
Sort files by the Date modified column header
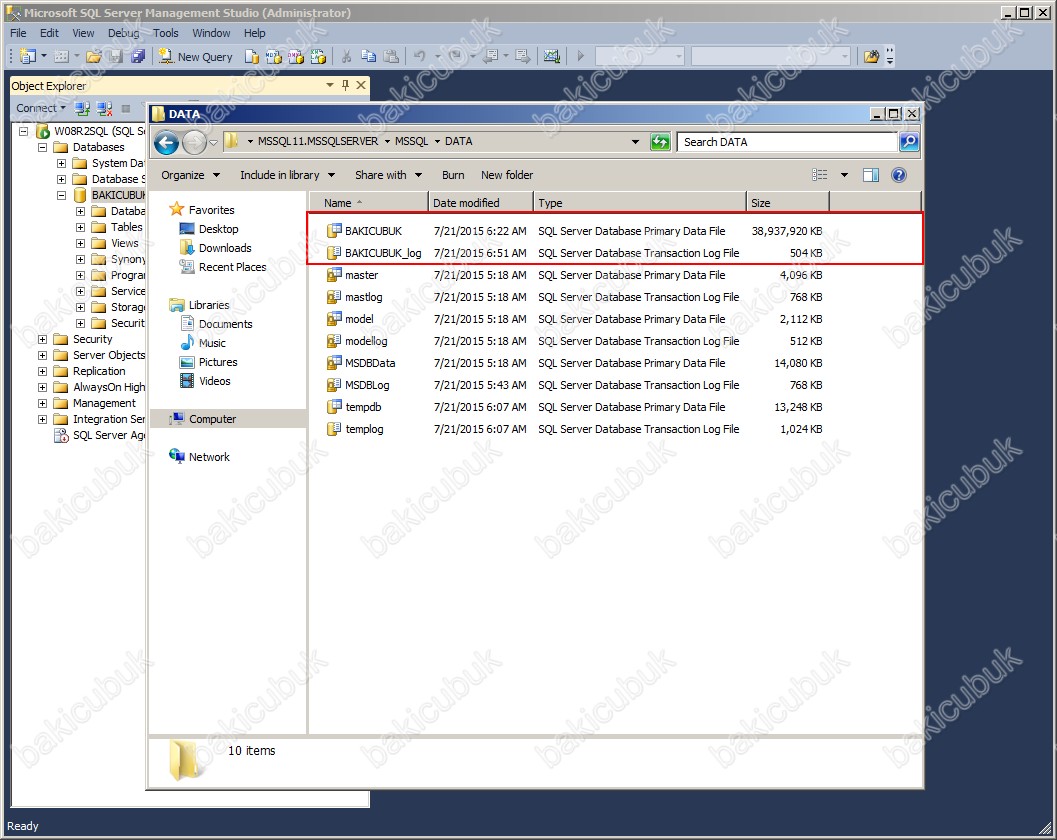point(481,203)
